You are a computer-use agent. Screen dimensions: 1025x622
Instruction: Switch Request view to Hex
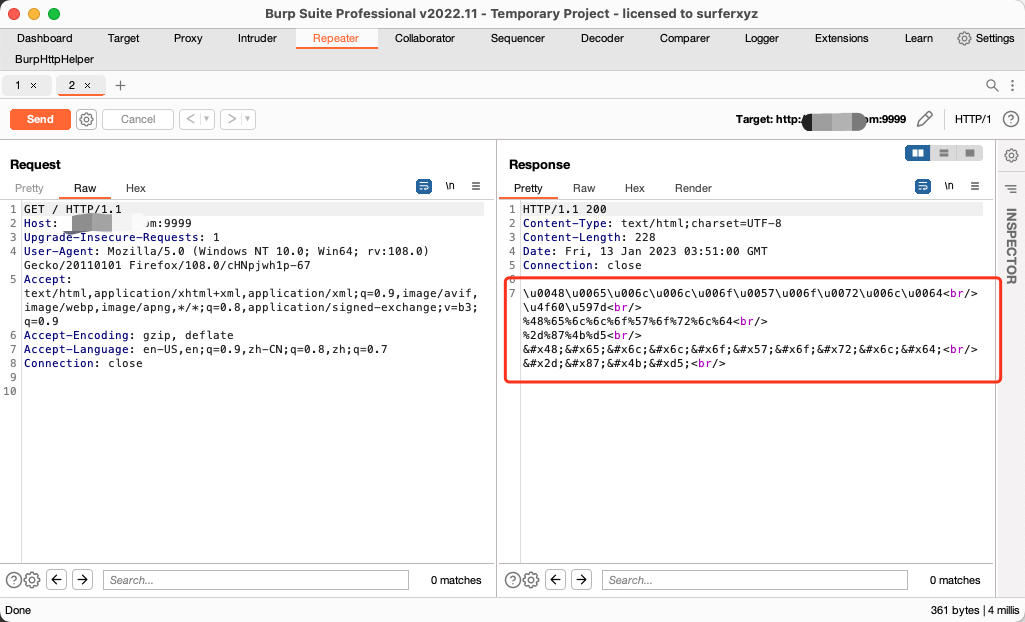[136, 188]
